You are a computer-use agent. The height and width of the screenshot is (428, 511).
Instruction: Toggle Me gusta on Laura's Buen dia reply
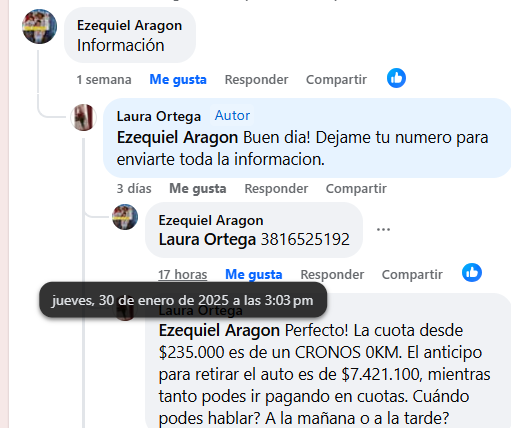[x=198, y=189]
